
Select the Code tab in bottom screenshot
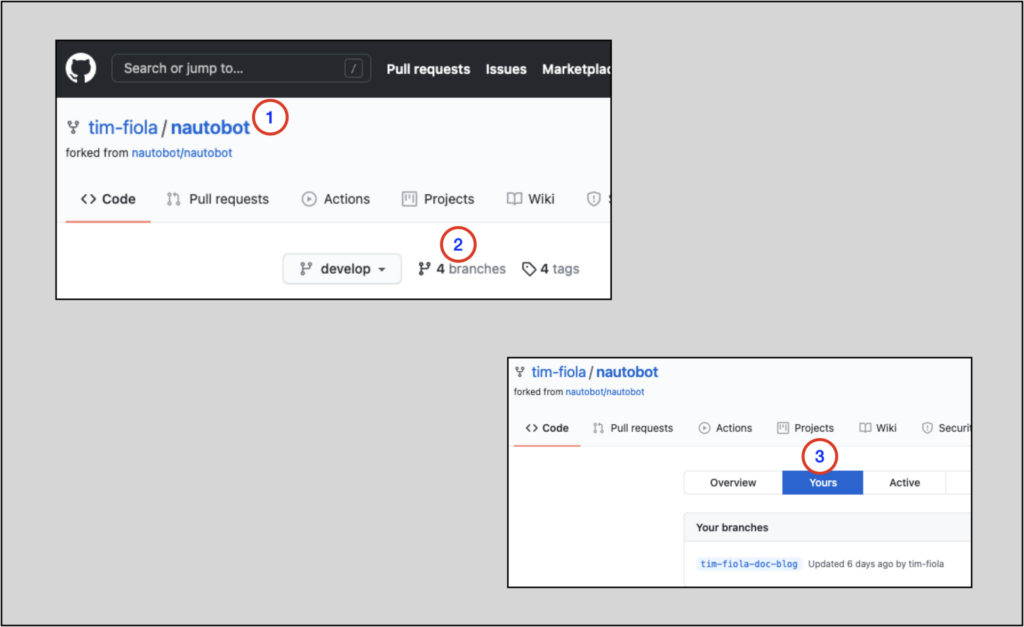point(547,428)
